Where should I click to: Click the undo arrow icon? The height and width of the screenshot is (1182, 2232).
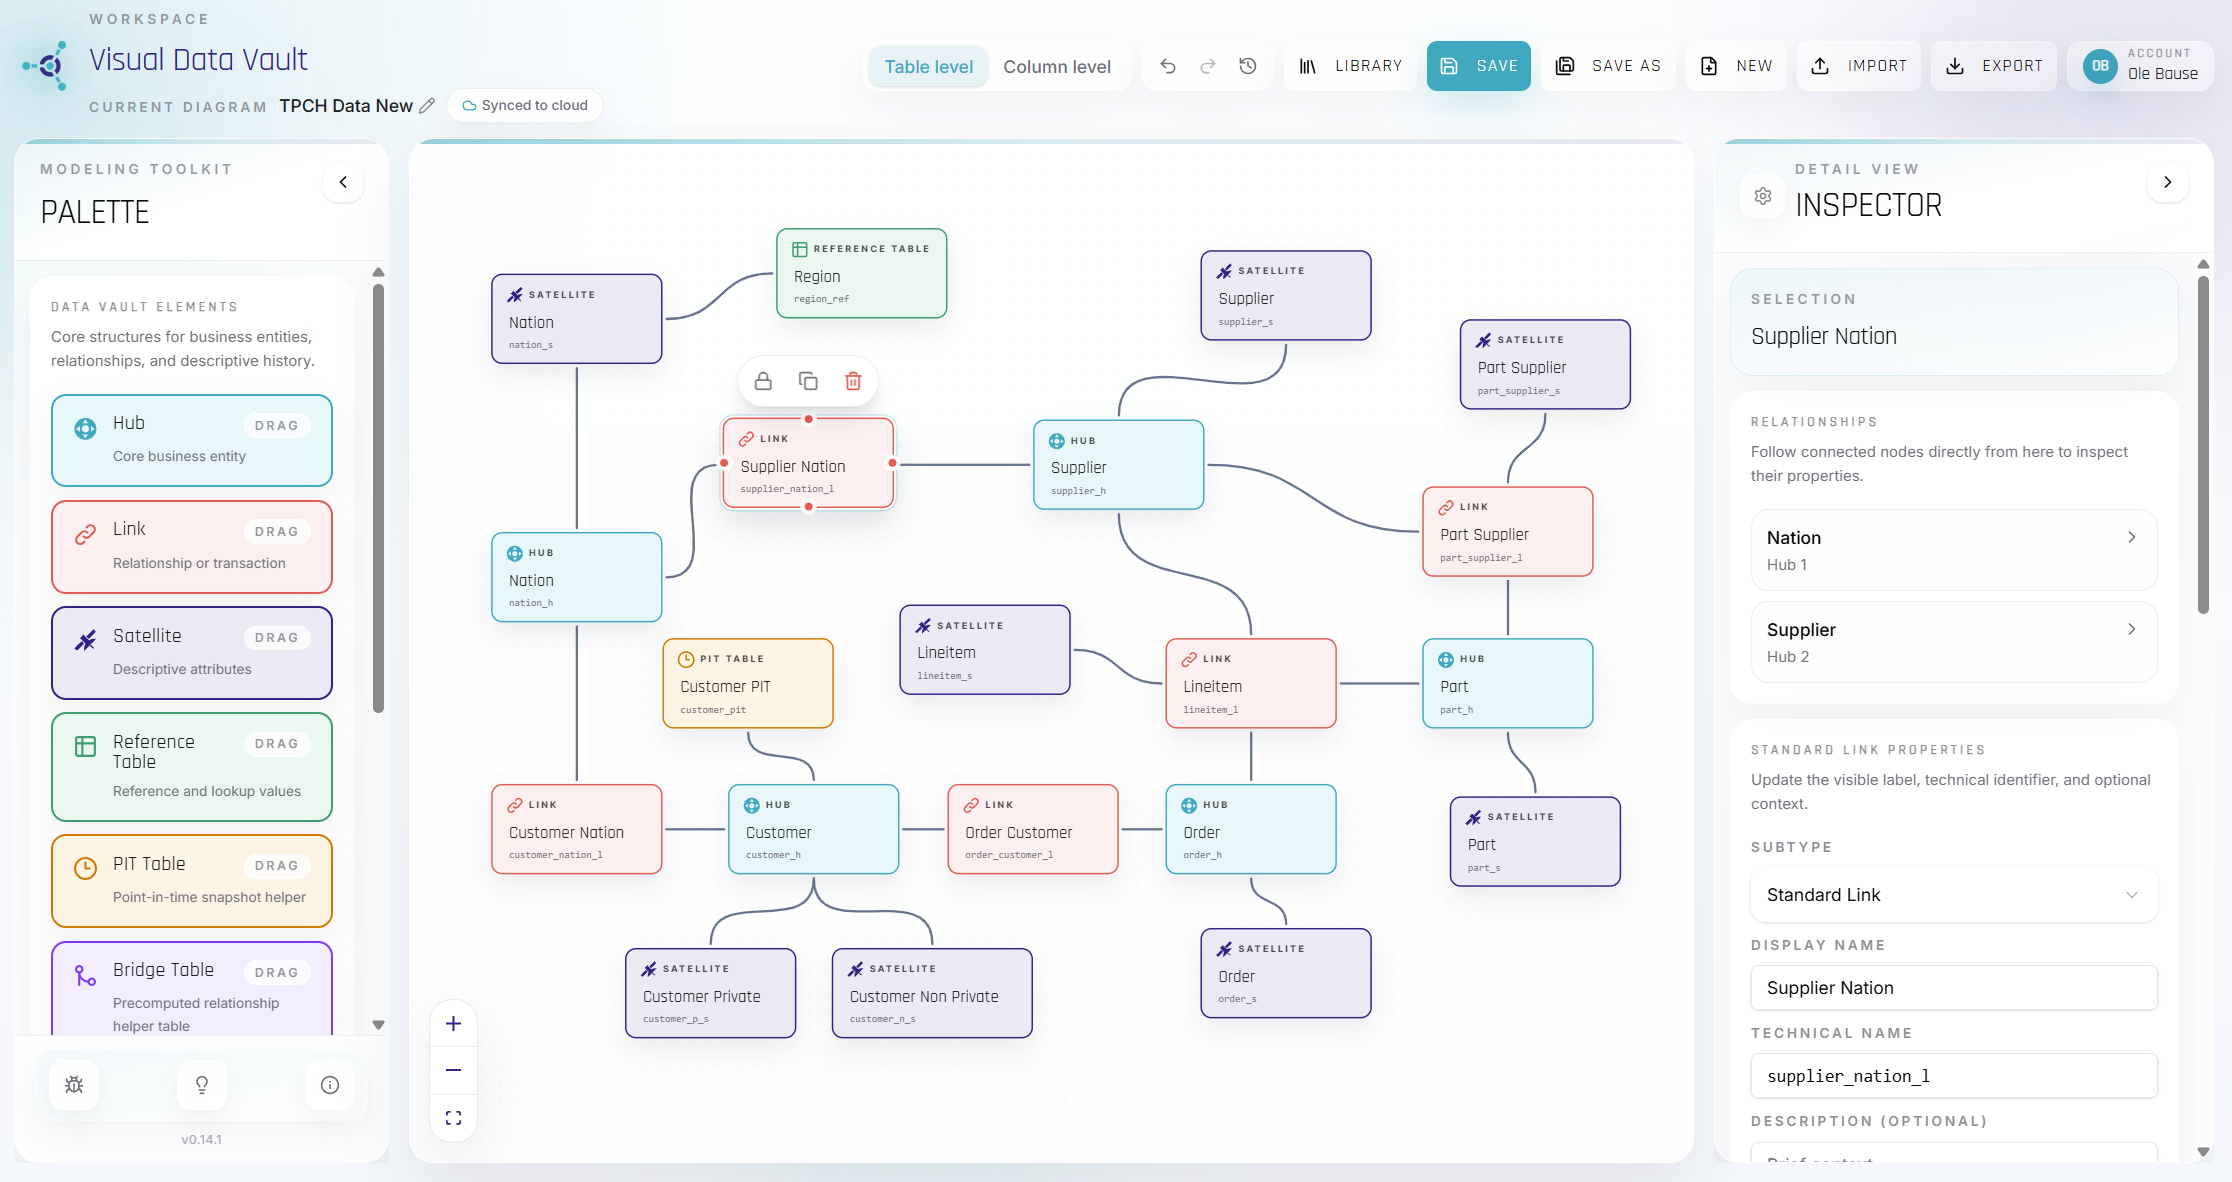click(x=1167, y=66)
